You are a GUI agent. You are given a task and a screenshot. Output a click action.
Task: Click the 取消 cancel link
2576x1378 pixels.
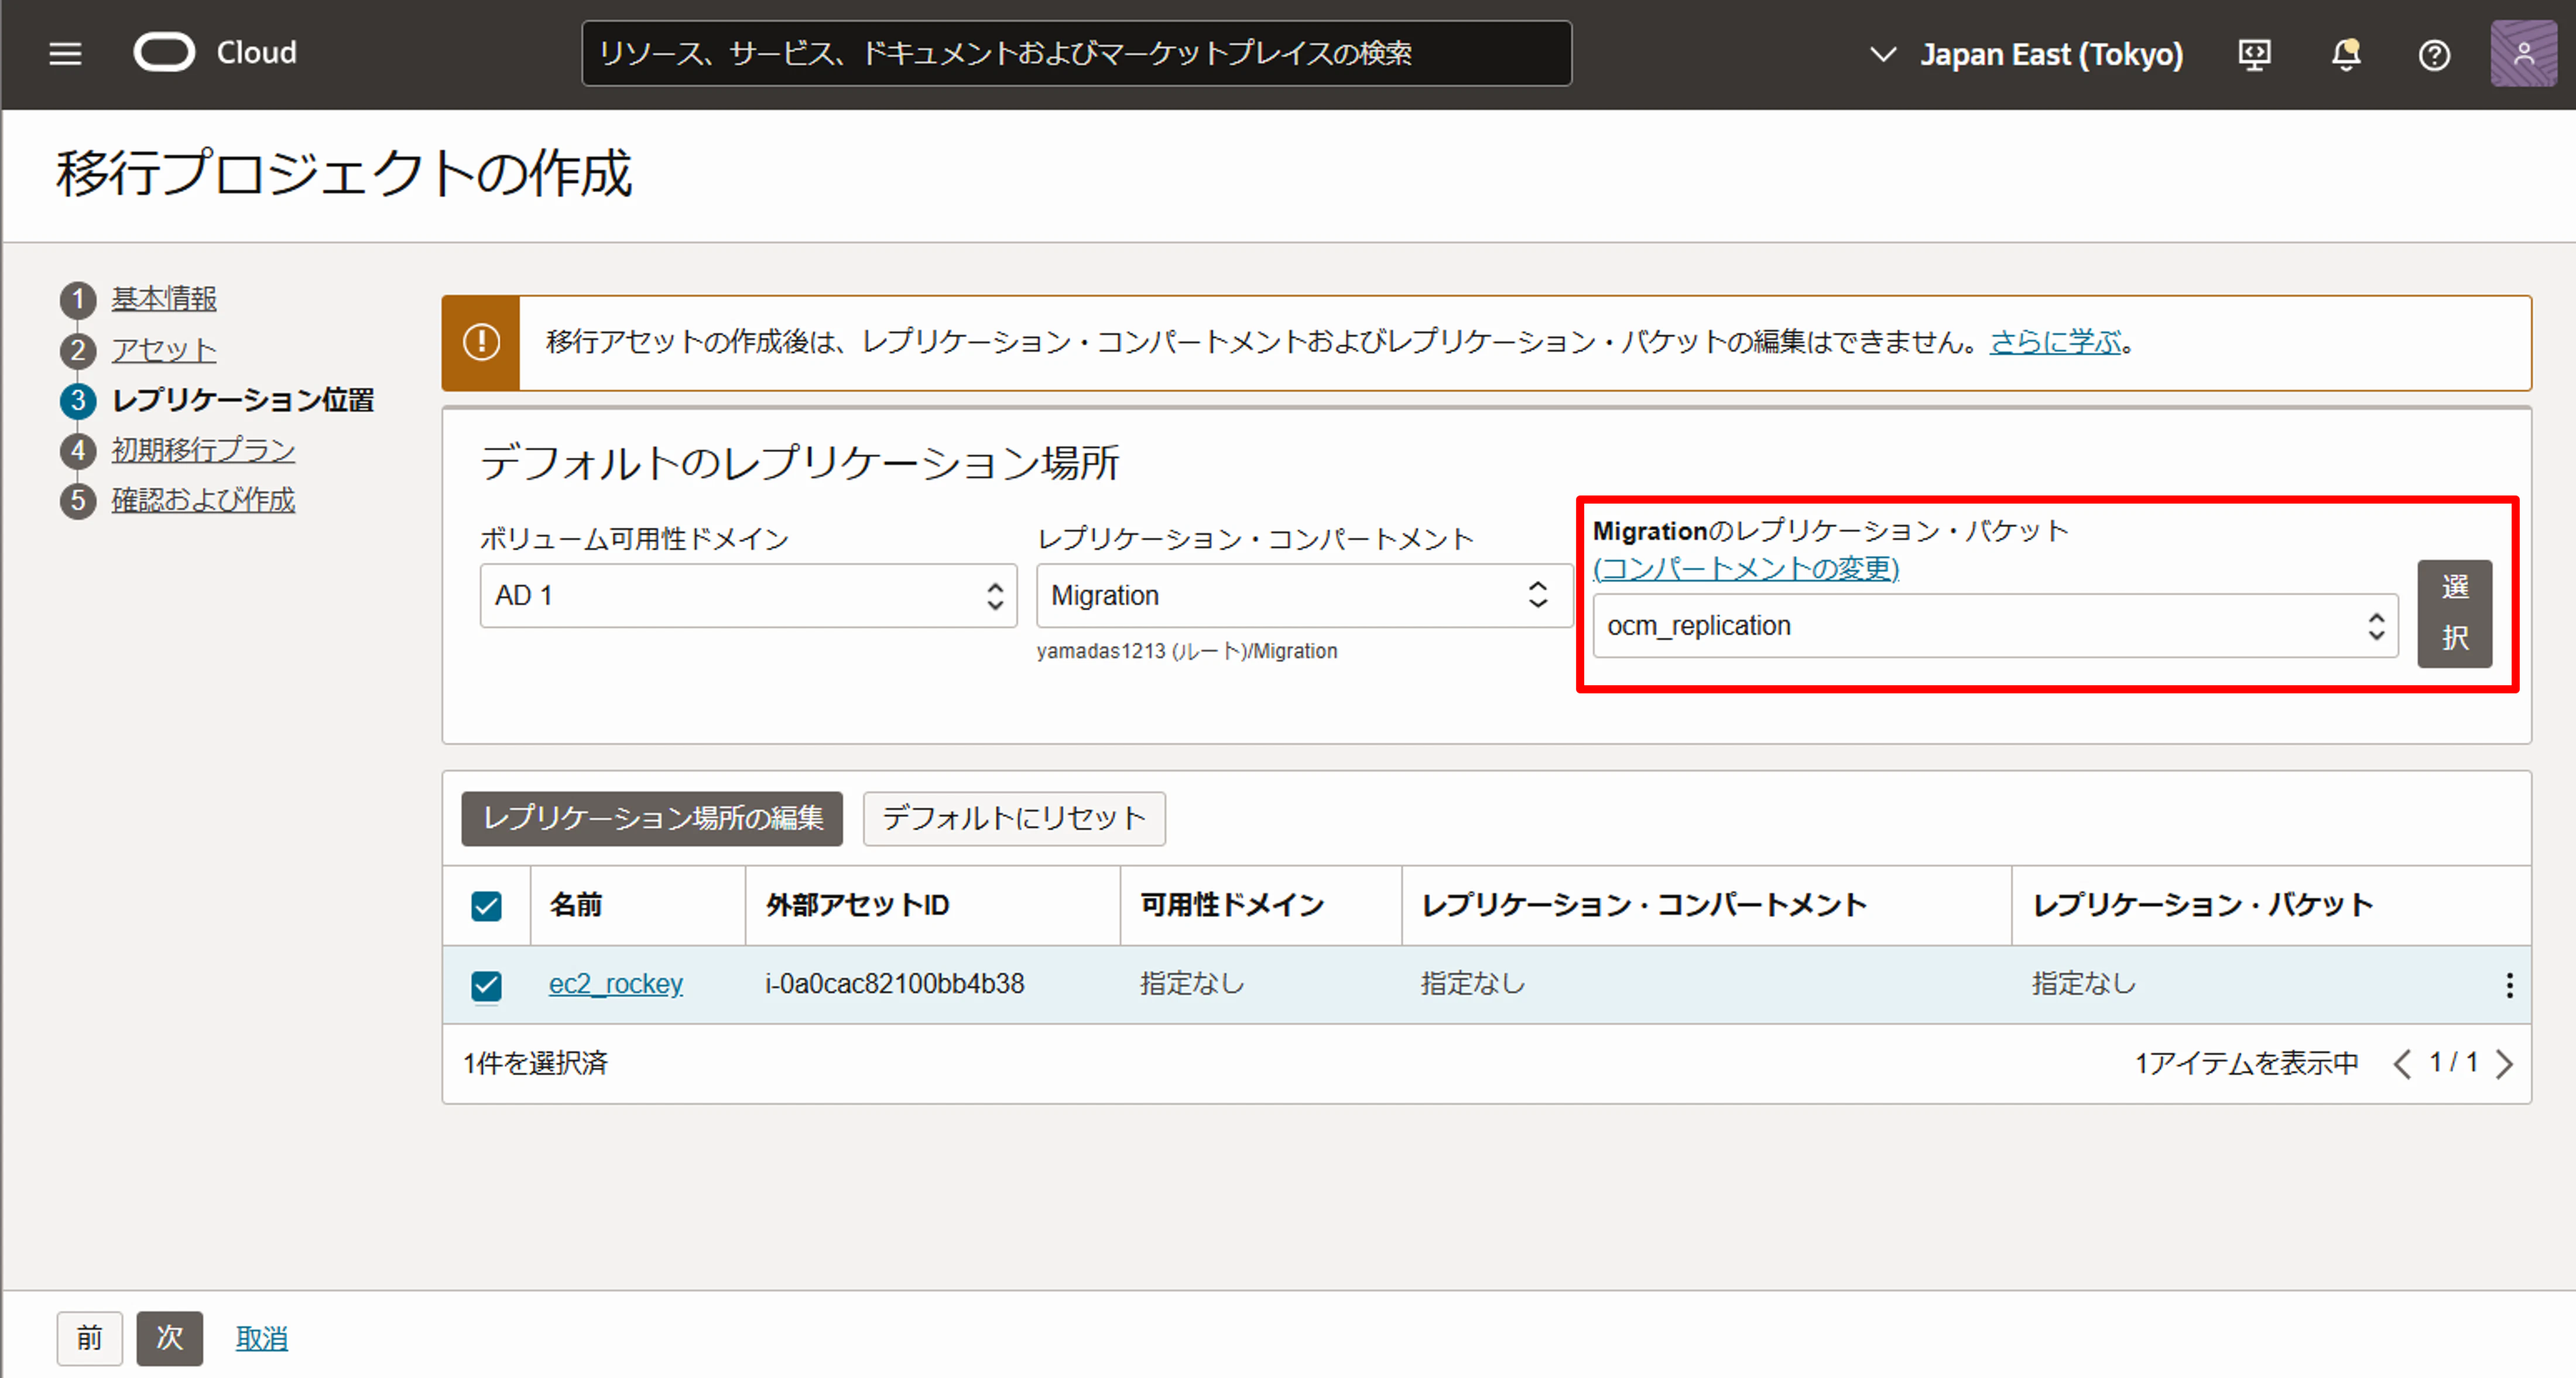point(262,1339)
